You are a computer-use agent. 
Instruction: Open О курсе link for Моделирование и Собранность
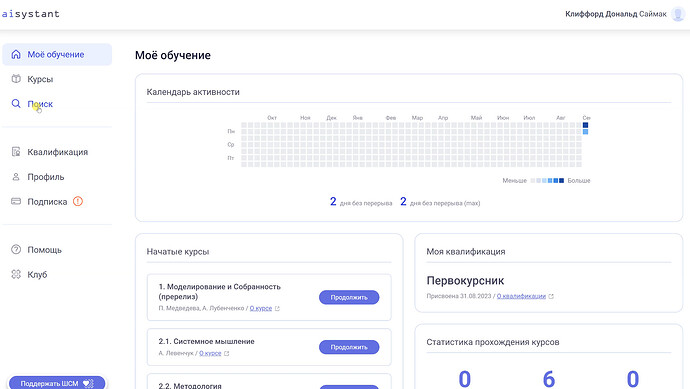(261, 308)
